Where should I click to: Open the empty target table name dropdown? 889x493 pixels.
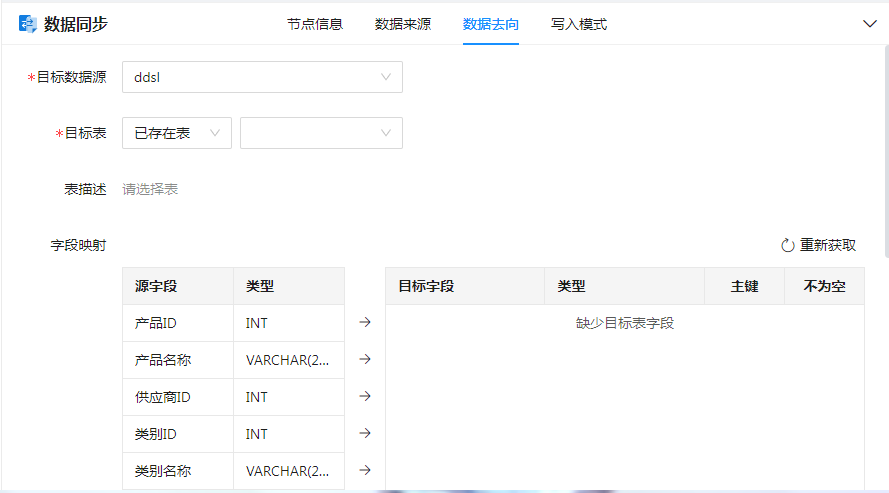(x=321, y=133)
